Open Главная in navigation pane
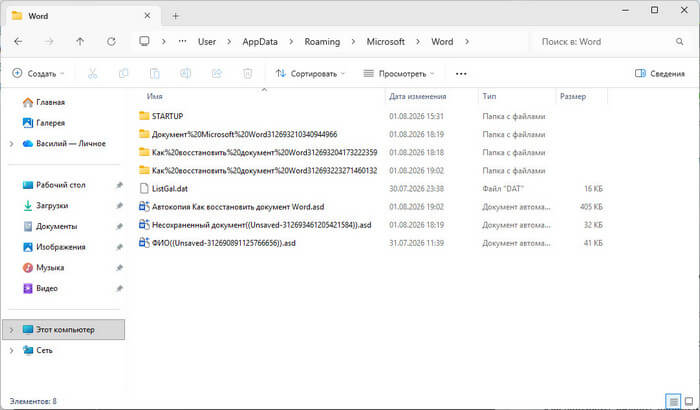700x410 pixels. [x=44, y=102]
